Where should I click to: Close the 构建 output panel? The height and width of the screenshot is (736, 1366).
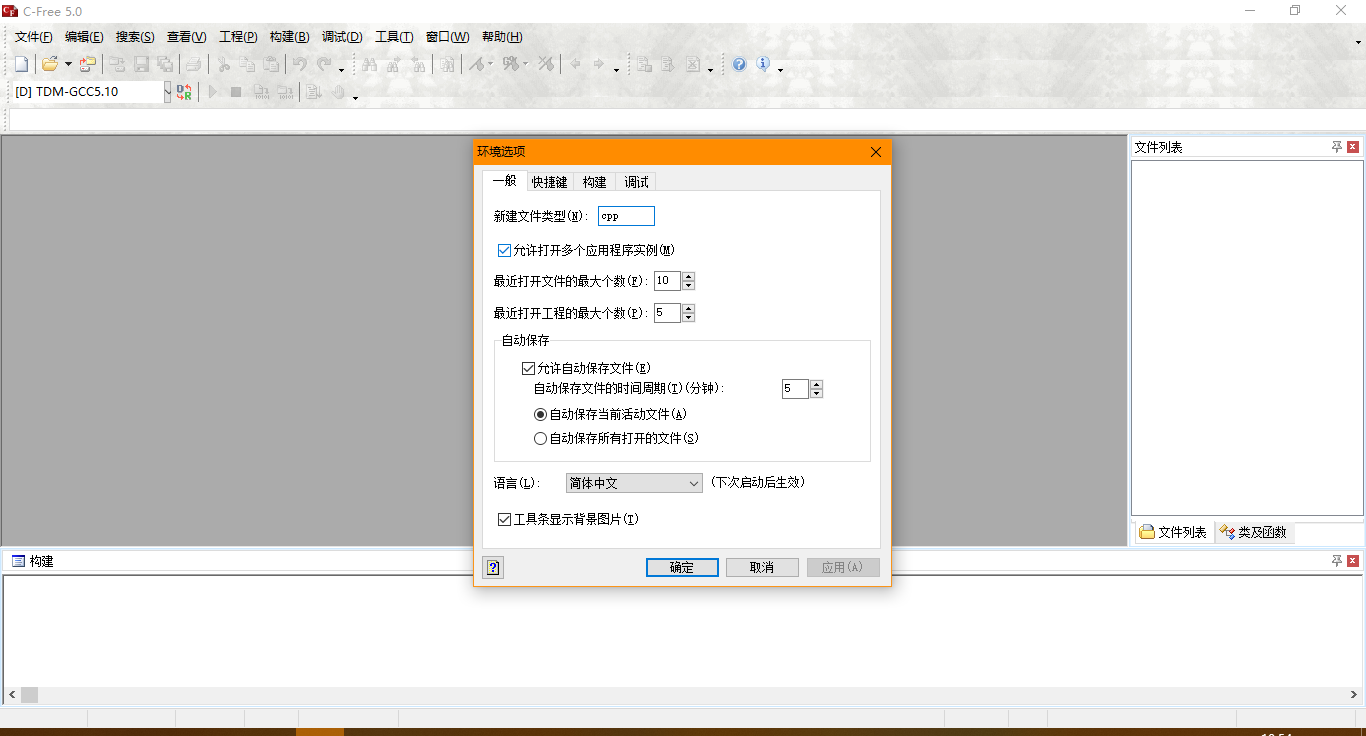[x=1353, y=561]
